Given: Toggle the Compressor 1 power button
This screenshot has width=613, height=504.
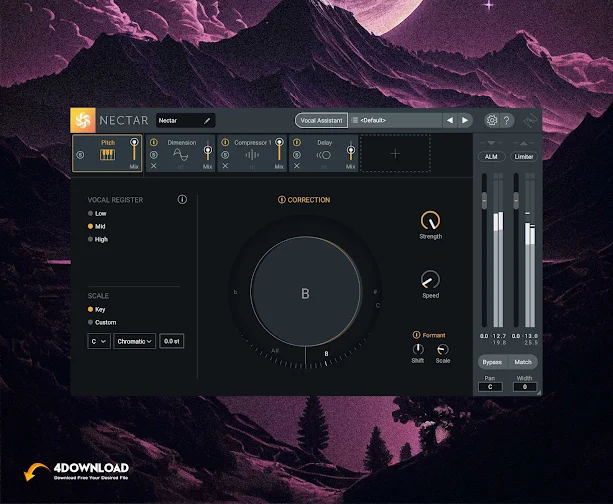Looking at the screenshot, I should [x=225, y=142].
